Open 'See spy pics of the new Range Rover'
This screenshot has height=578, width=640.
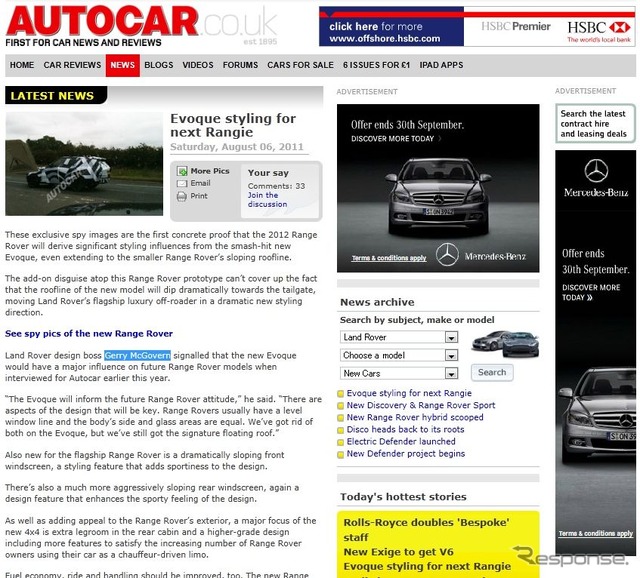[89, 333]
